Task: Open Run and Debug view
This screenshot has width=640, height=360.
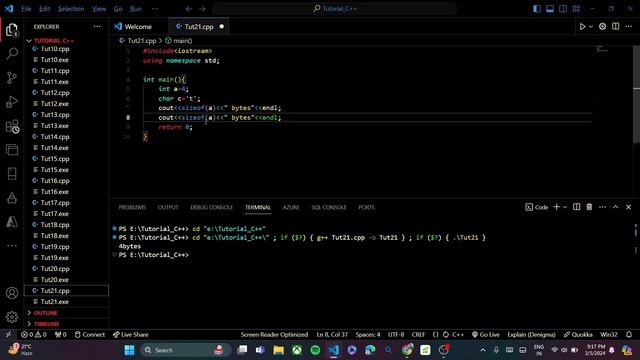Action: 12,102
